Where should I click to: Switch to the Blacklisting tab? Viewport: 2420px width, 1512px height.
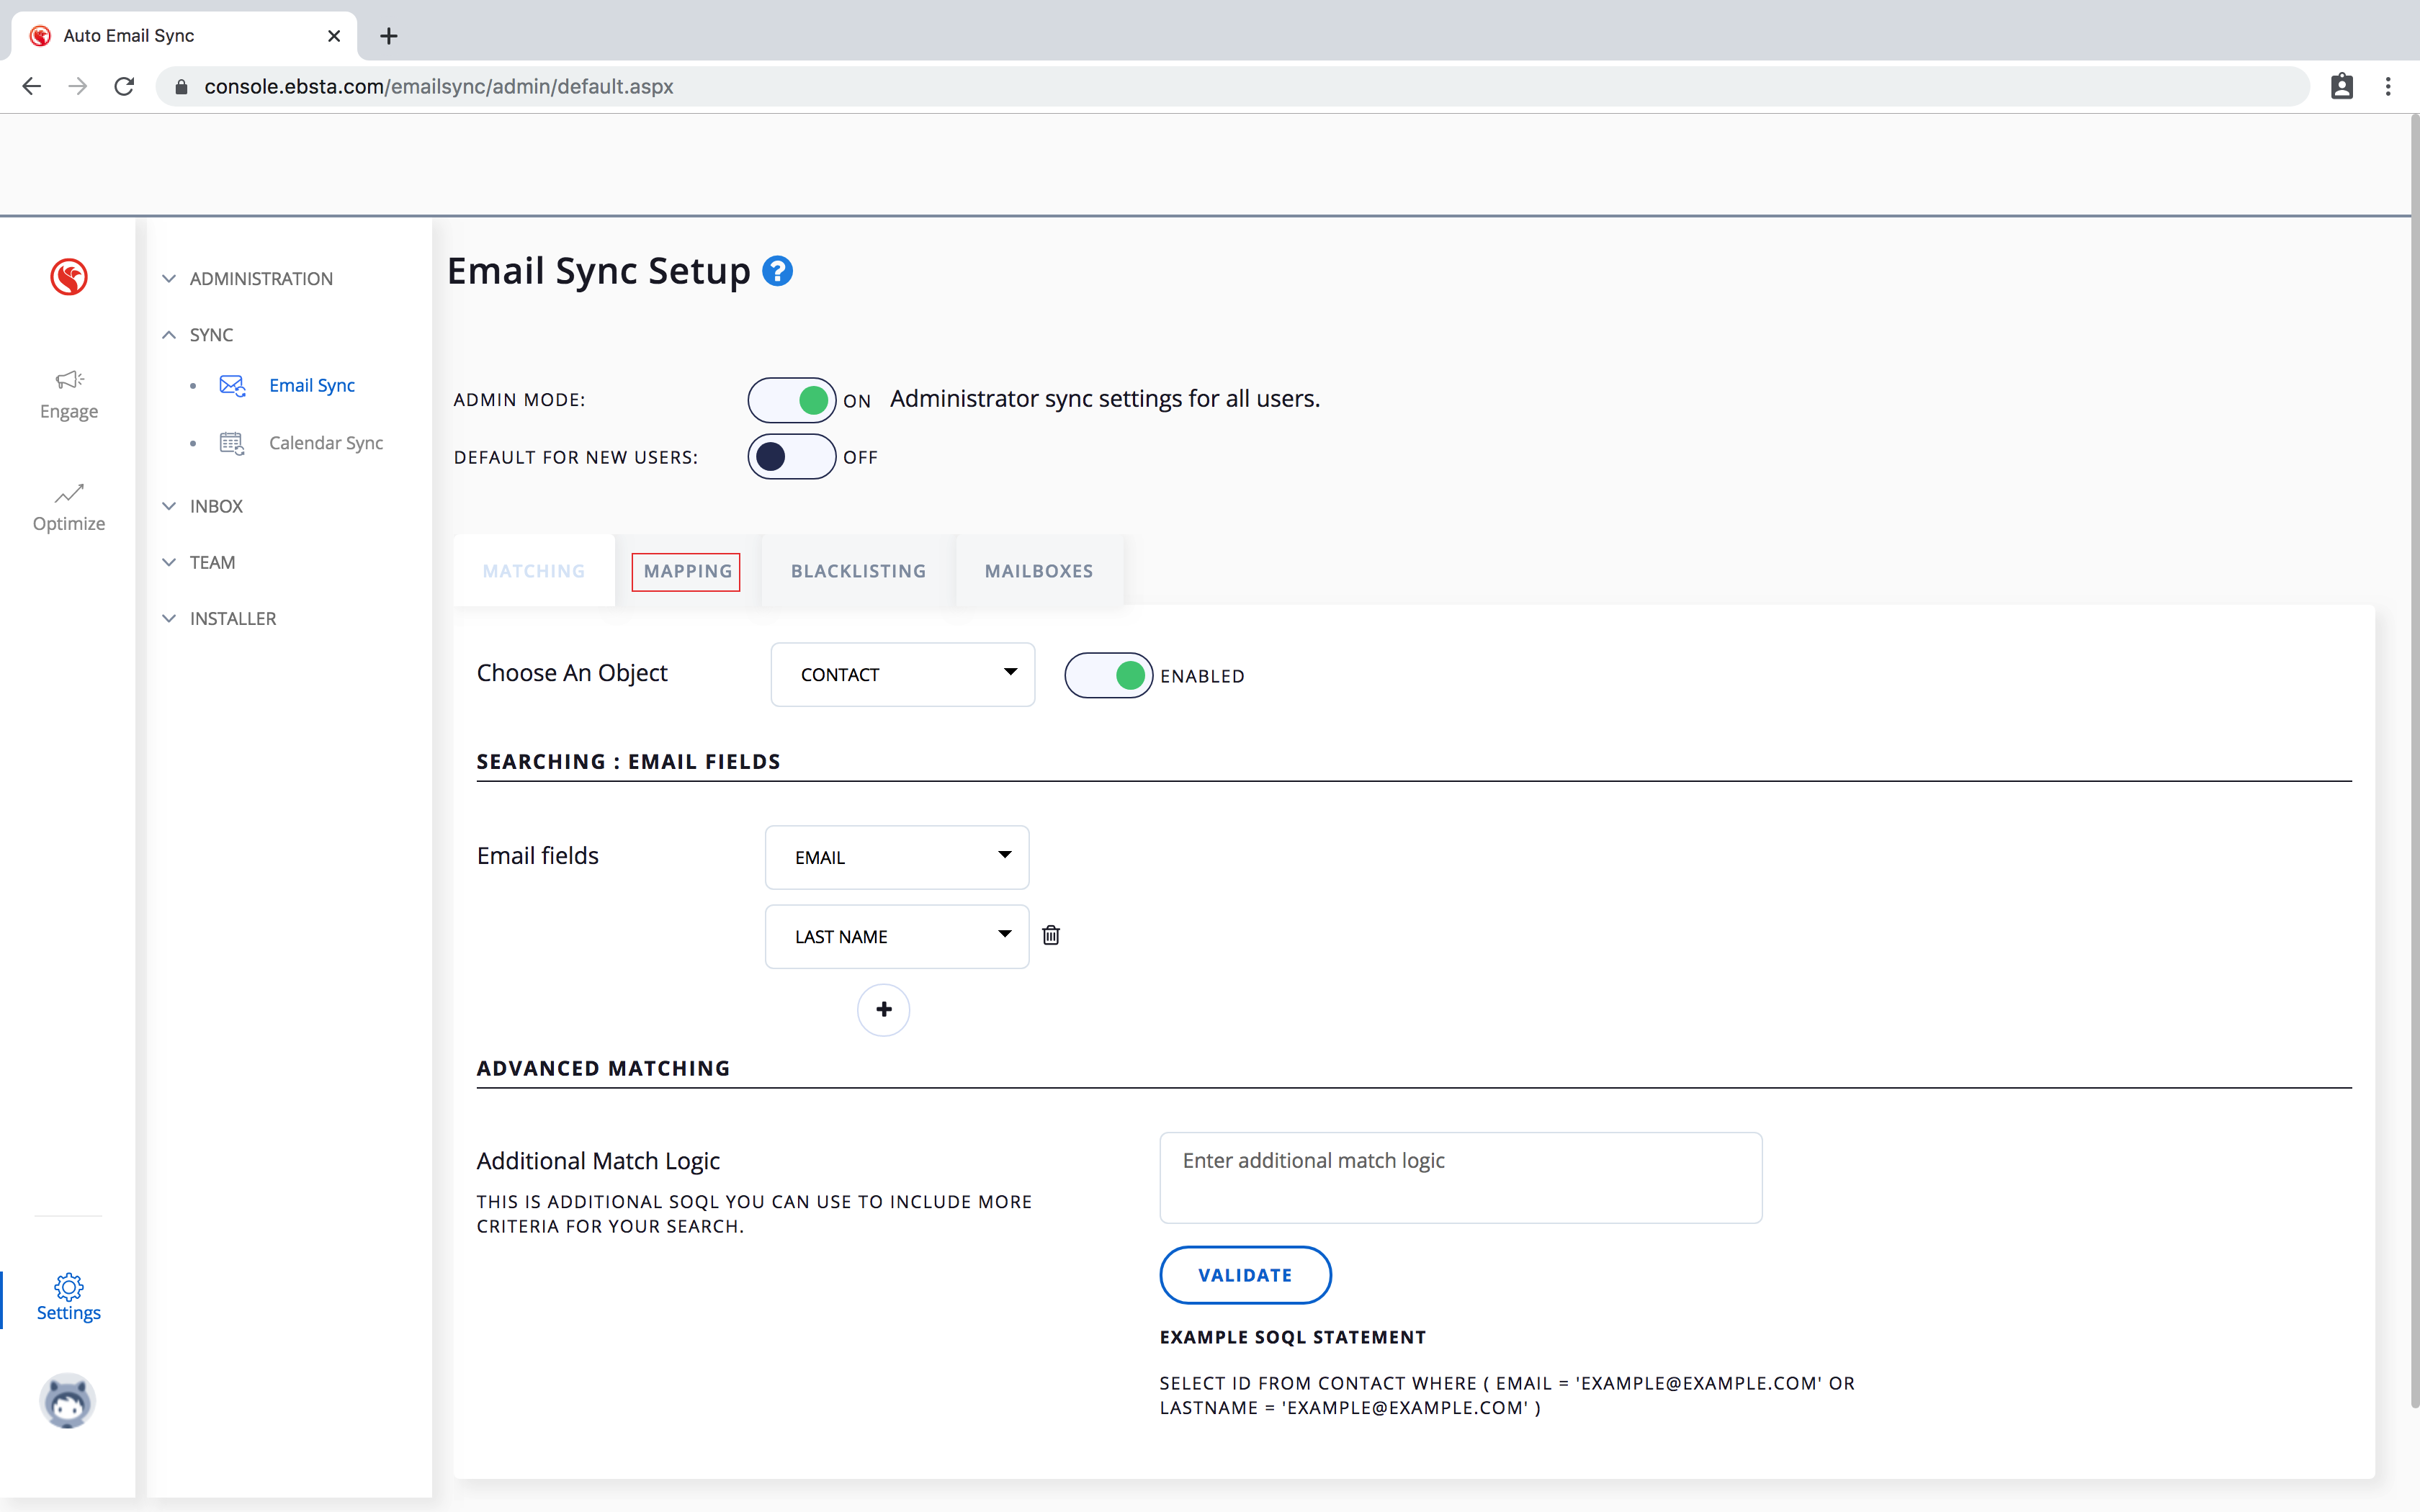(858, 571)
